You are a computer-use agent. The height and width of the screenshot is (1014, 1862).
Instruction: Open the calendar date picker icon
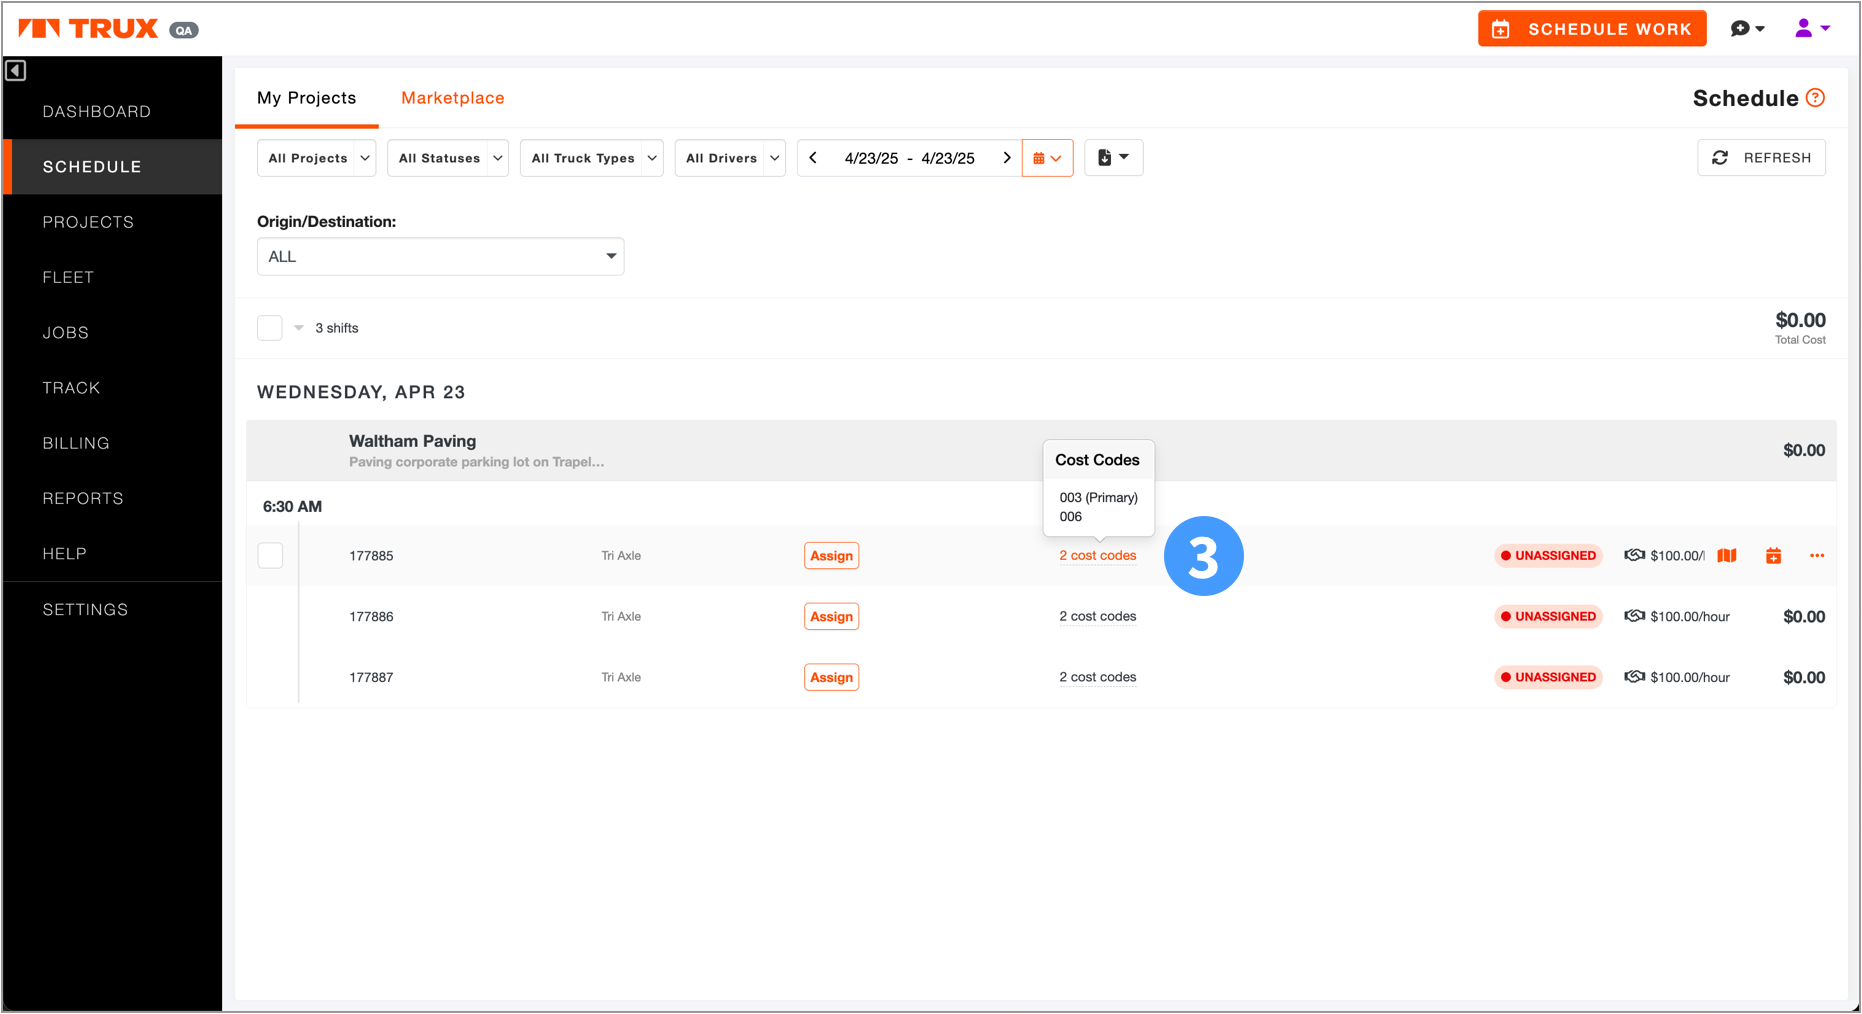tap(1047, 158)
